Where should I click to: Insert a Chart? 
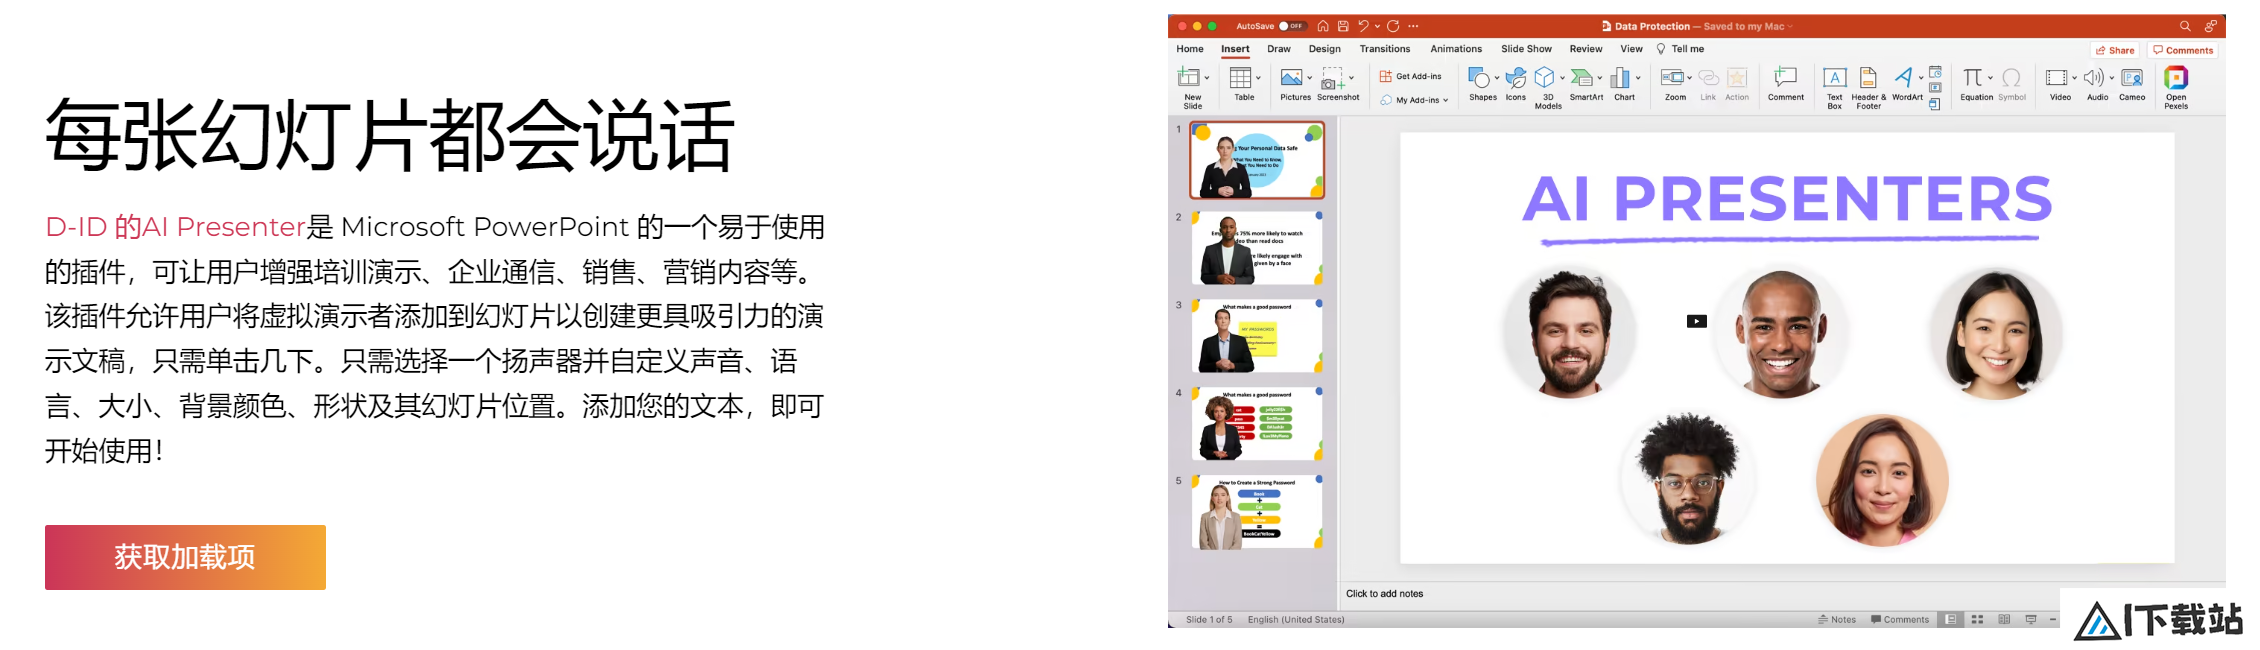click(1622, 84)
